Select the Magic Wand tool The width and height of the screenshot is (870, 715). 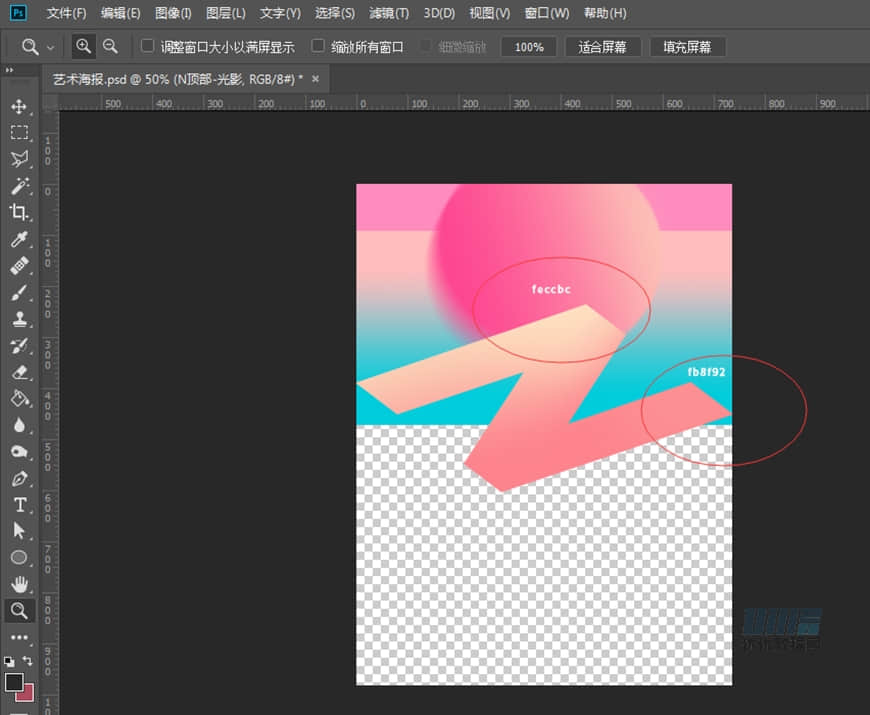tap(19, 186)
